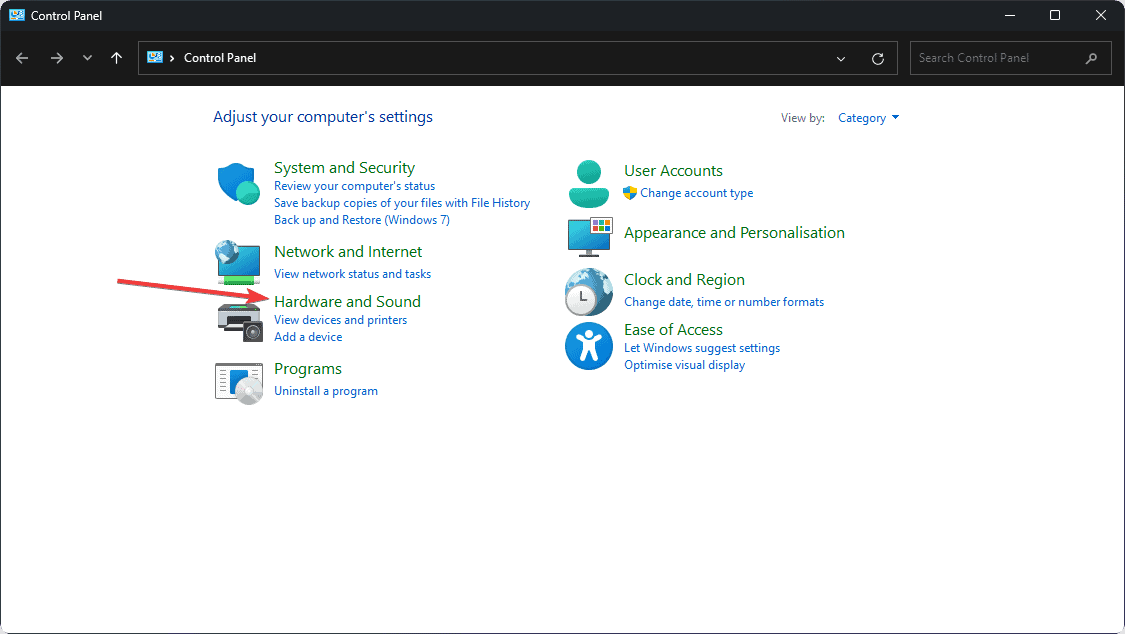Click the Ease of Access accessibility icon
The height and width of the screenshot is (634, 1125).
click(589, 345)
